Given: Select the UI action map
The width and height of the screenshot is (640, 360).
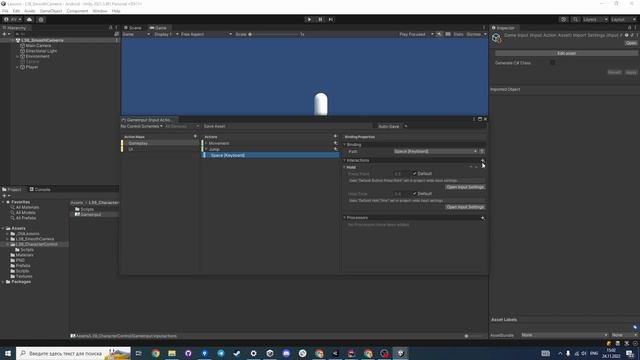Looking at the screenshot, I should [160, 149].
